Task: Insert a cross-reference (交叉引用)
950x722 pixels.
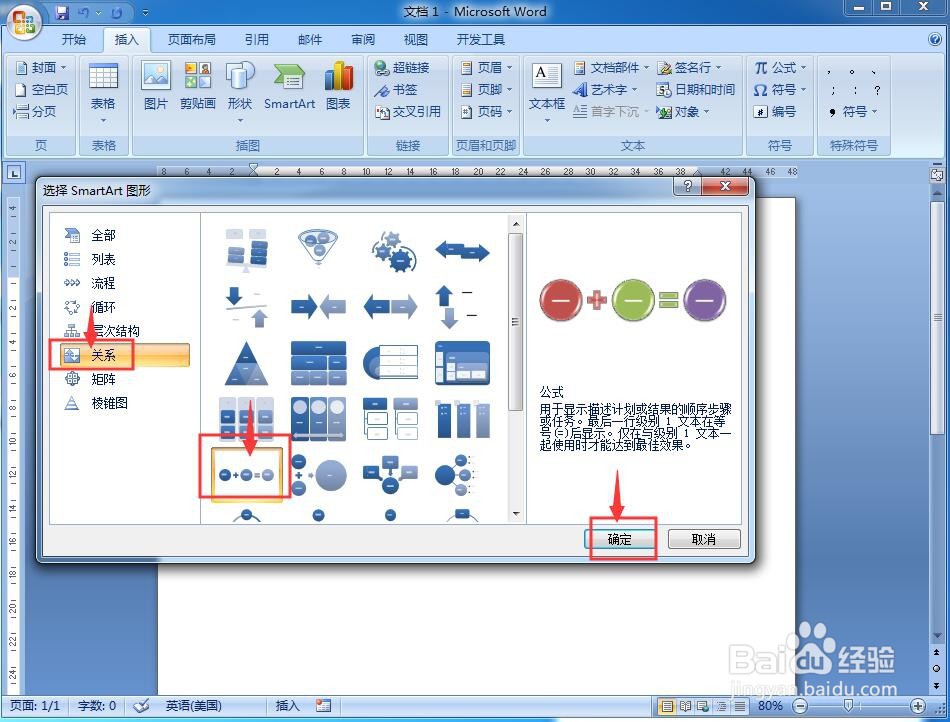Action: [408, 112]
